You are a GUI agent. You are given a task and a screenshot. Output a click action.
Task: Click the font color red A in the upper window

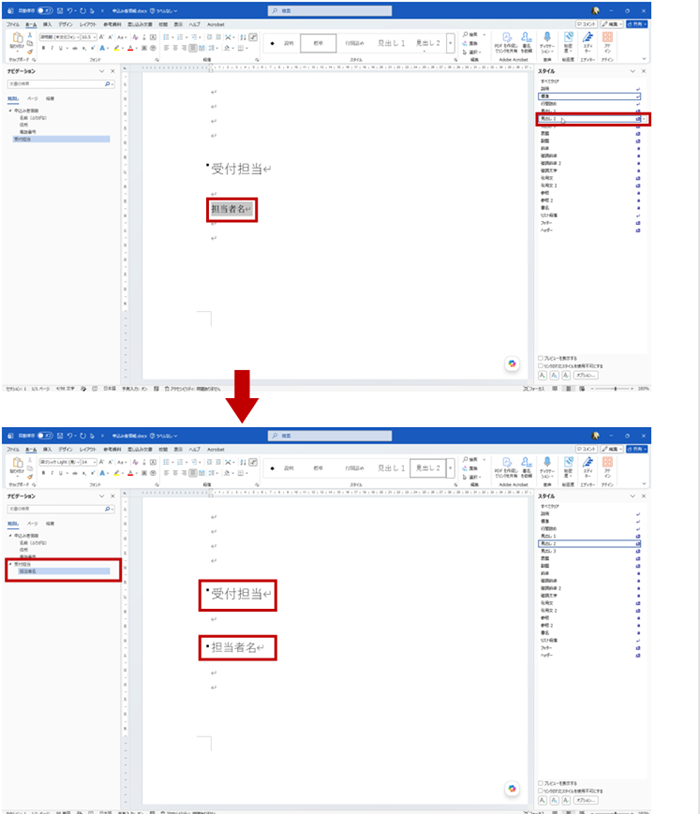pyautogui.click(x=130, y=48)
